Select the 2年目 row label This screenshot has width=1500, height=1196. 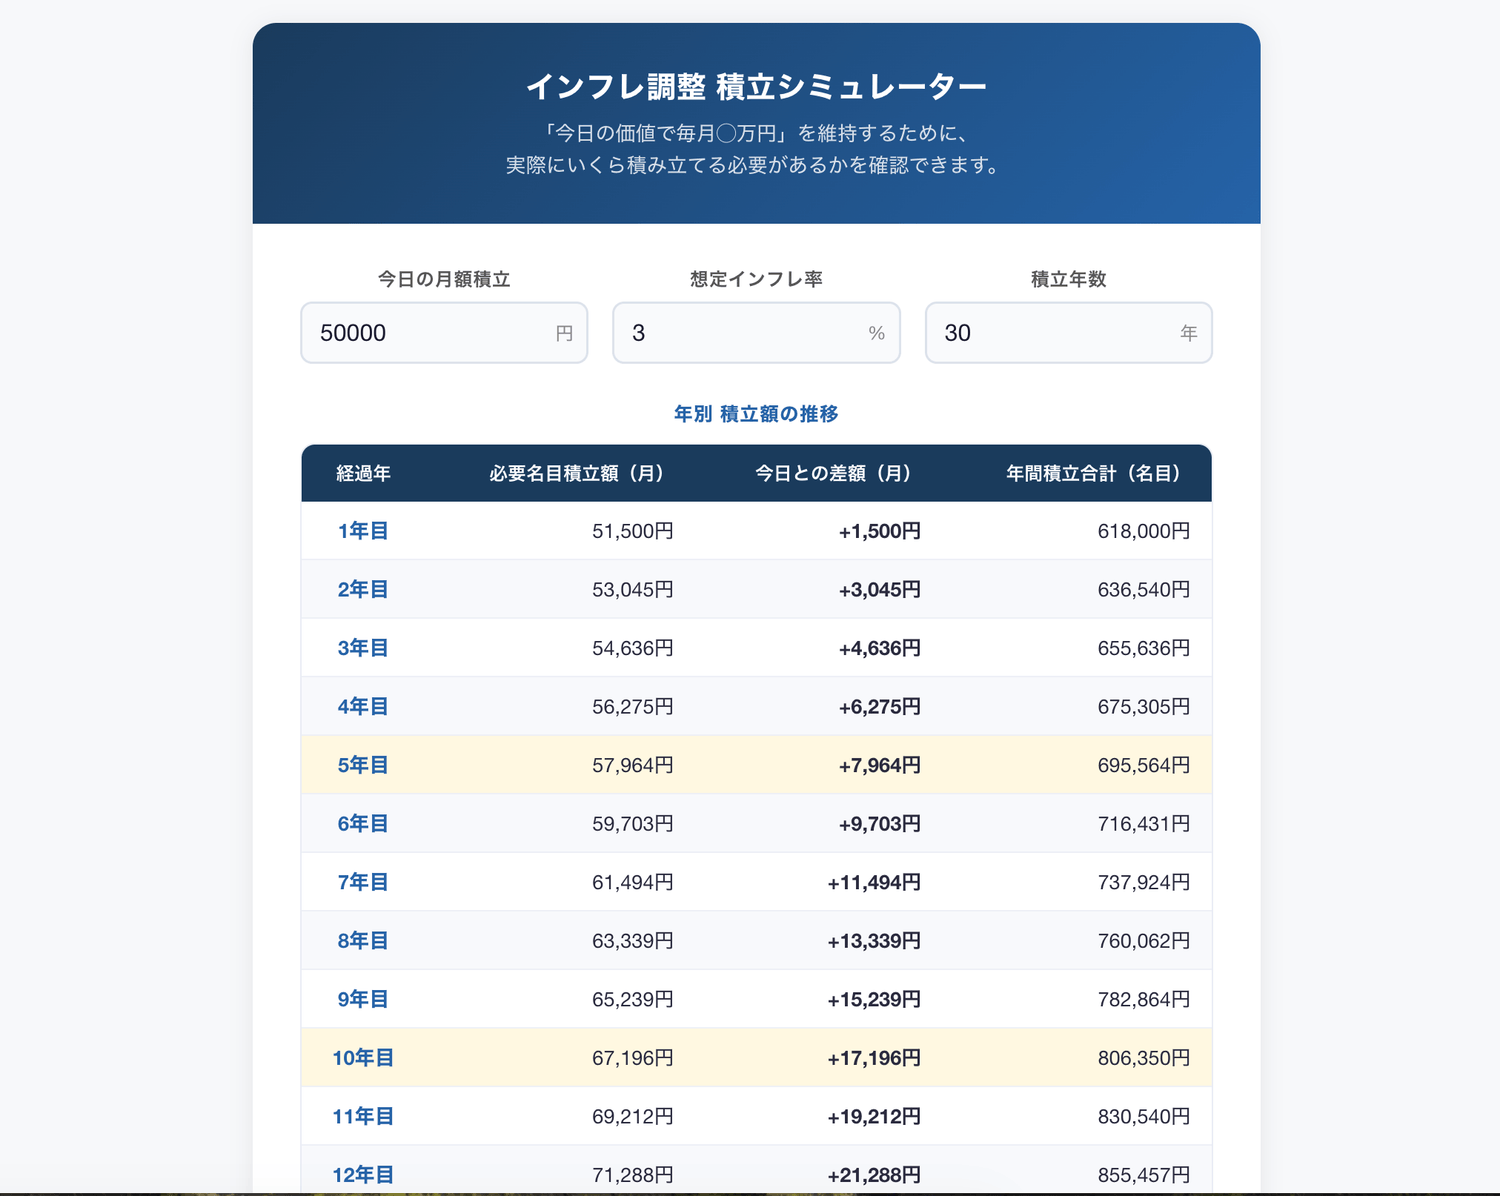pyautogui.click(x=363, y=590)
